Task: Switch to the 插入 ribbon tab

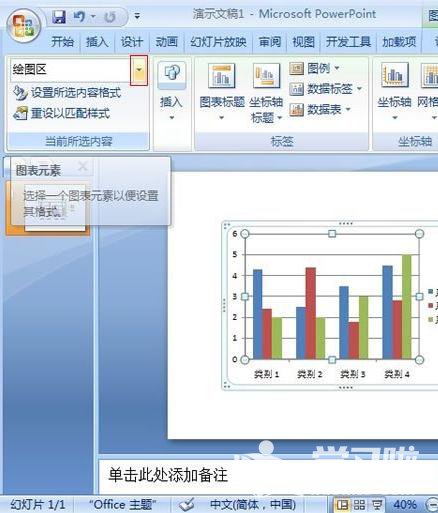Action: tap(97, 42)
